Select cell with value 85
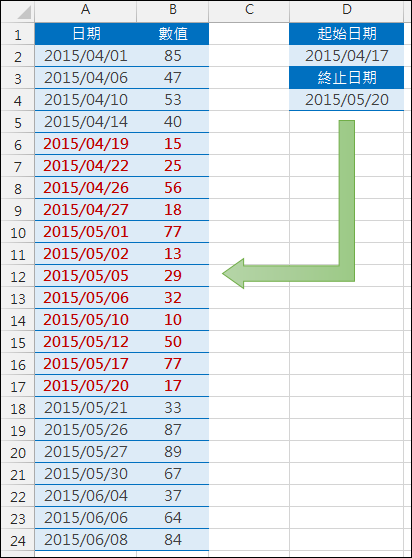This screenshot has width=412, height=558. 173,56
